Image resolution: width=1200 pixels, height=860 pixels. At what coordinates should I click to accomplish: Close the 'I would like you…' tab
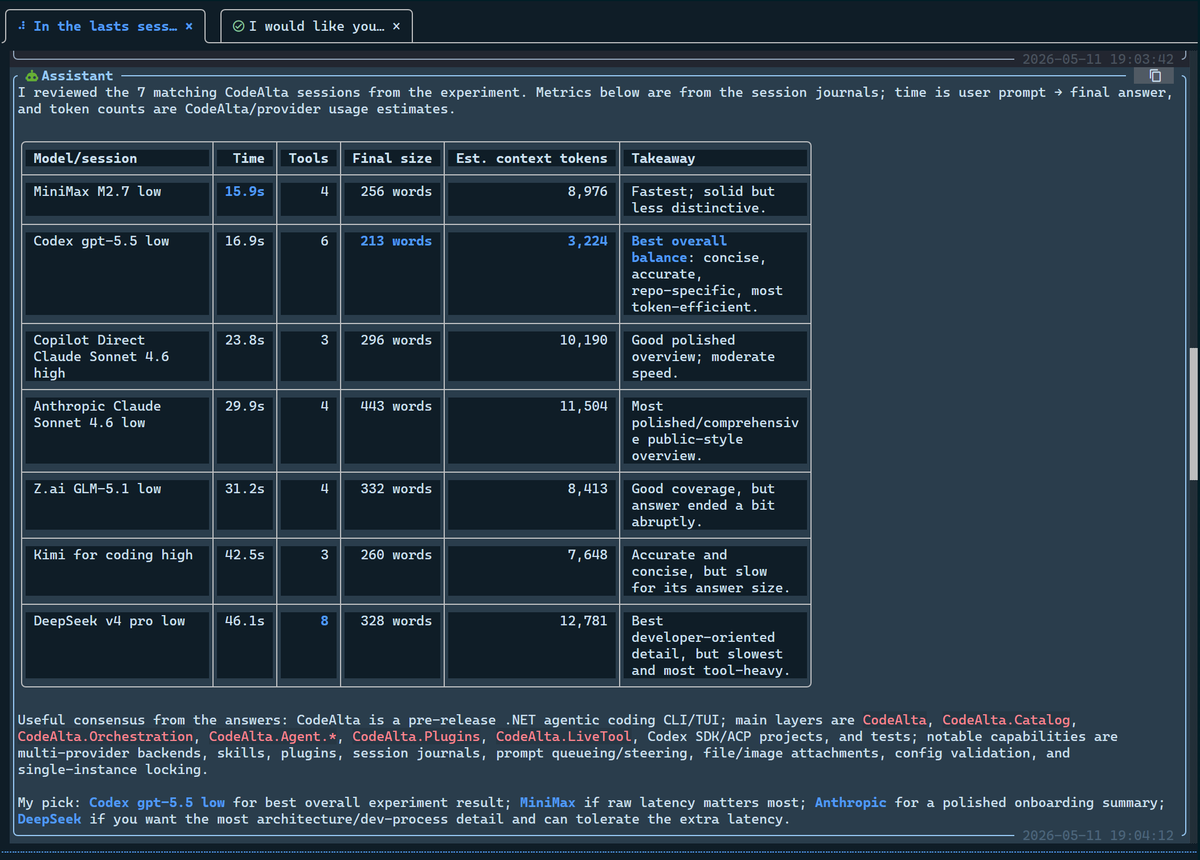coord(396,26)
